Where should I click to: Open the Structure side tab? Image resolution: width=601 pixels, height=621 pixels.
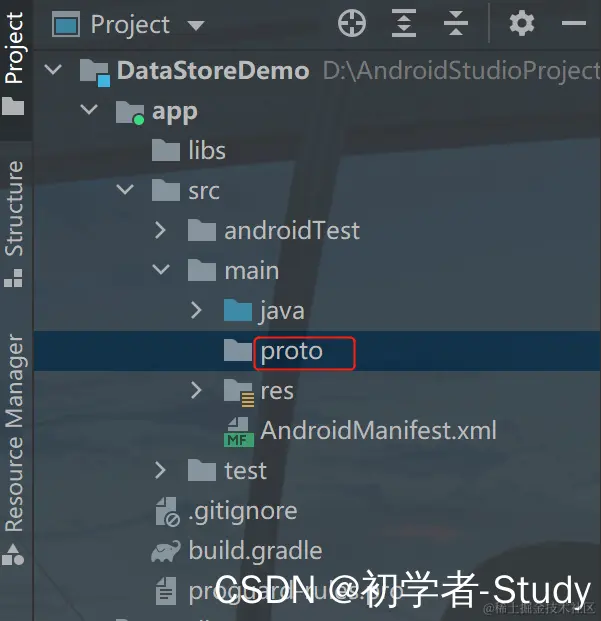pyautogui.click(x=14, y=224)
